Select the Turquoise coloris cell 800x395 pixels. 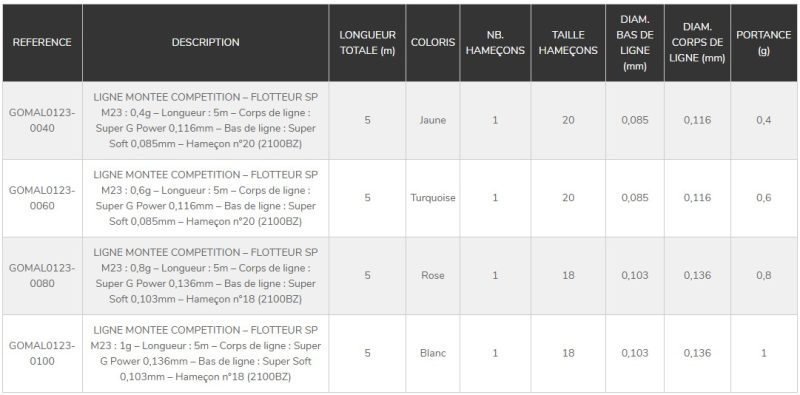tap(433, 198)
